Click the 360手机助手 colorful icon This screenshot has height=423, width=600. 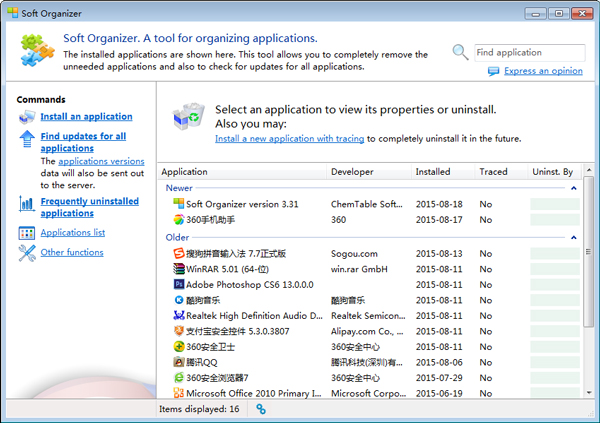tap(178, 219)
